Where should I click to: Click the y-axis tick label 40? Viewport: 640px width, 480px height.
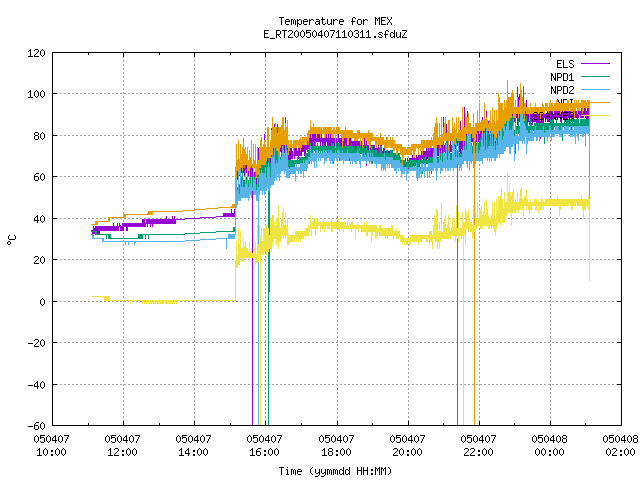tap(39, 219)
